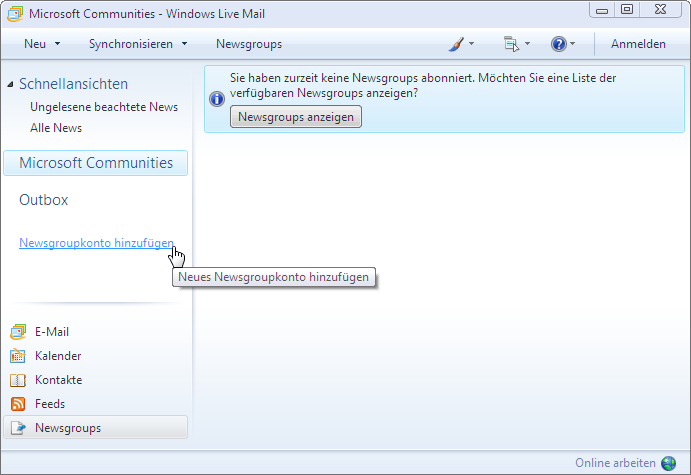Click the Kontakte address book icon
Viewport: 691px width, 475px height.
tap(18, 380)
